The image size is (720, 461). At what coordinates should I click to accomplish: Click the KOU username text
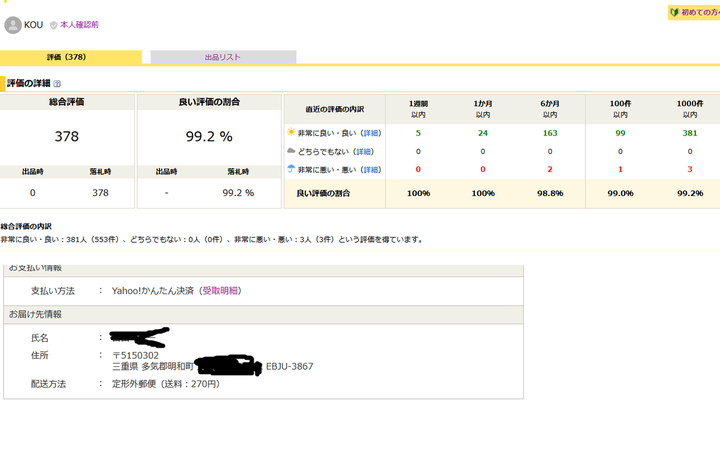(33, 25)
